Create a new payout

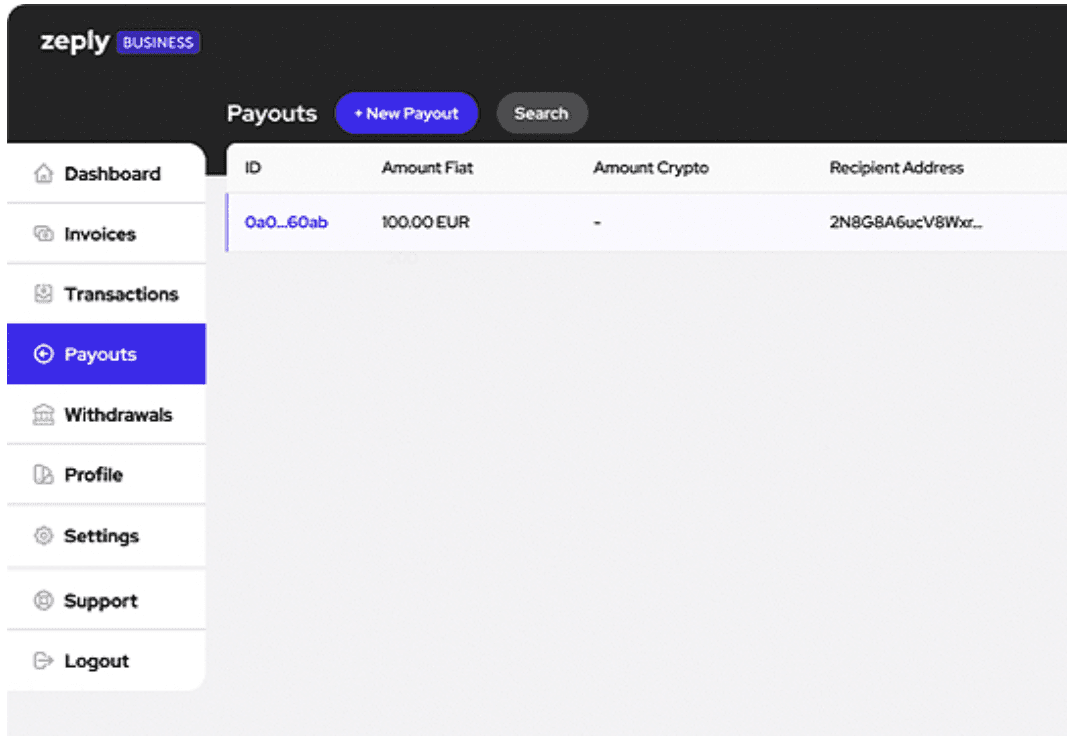(406, 113)
